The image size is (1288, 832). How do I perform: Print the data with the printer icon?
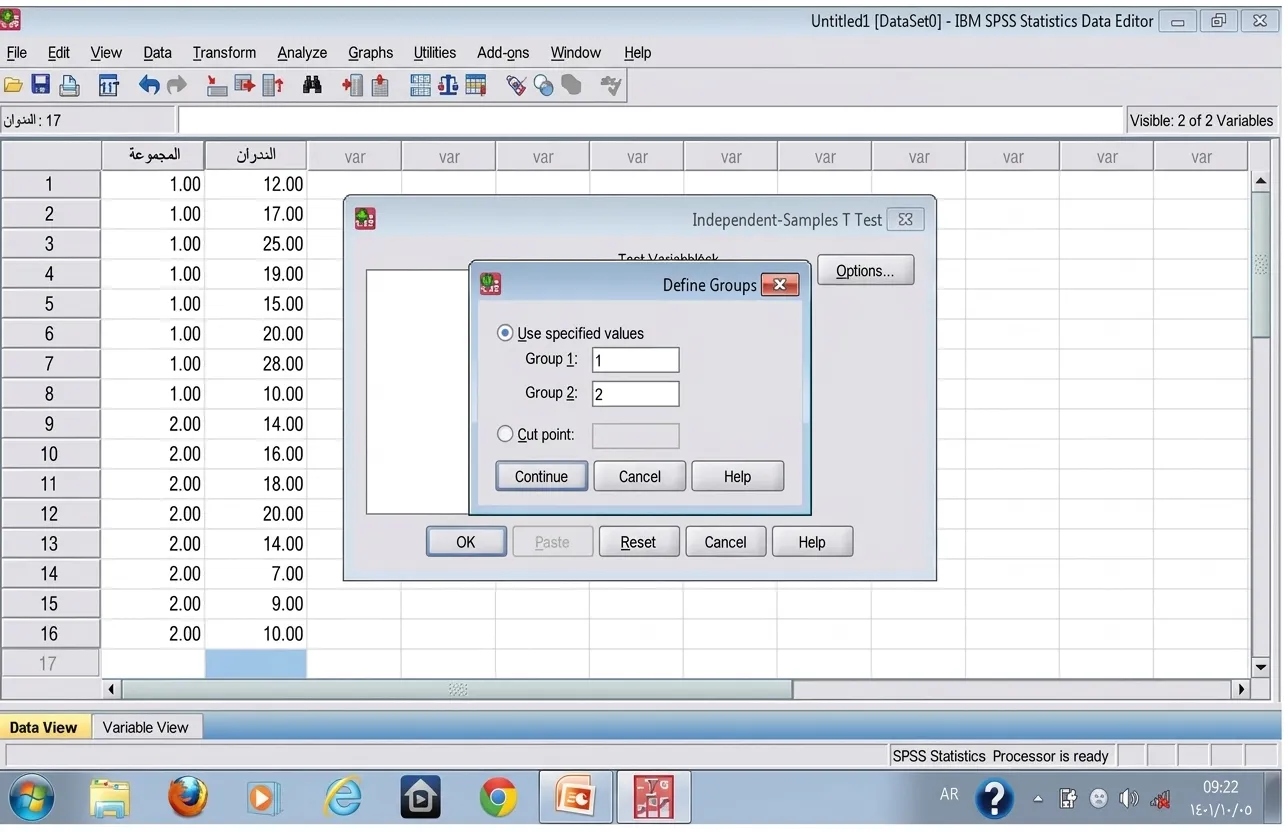pyautogui.click(x=69, y=86)
